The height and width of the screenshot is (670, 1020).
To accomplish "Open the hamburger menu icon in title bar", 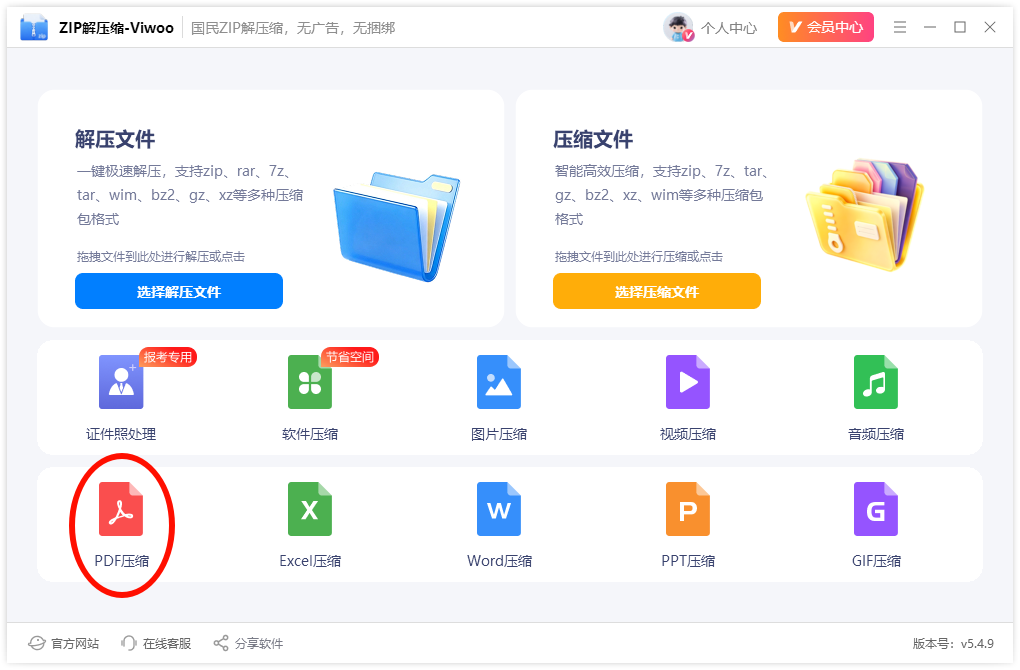I will 900,27.
